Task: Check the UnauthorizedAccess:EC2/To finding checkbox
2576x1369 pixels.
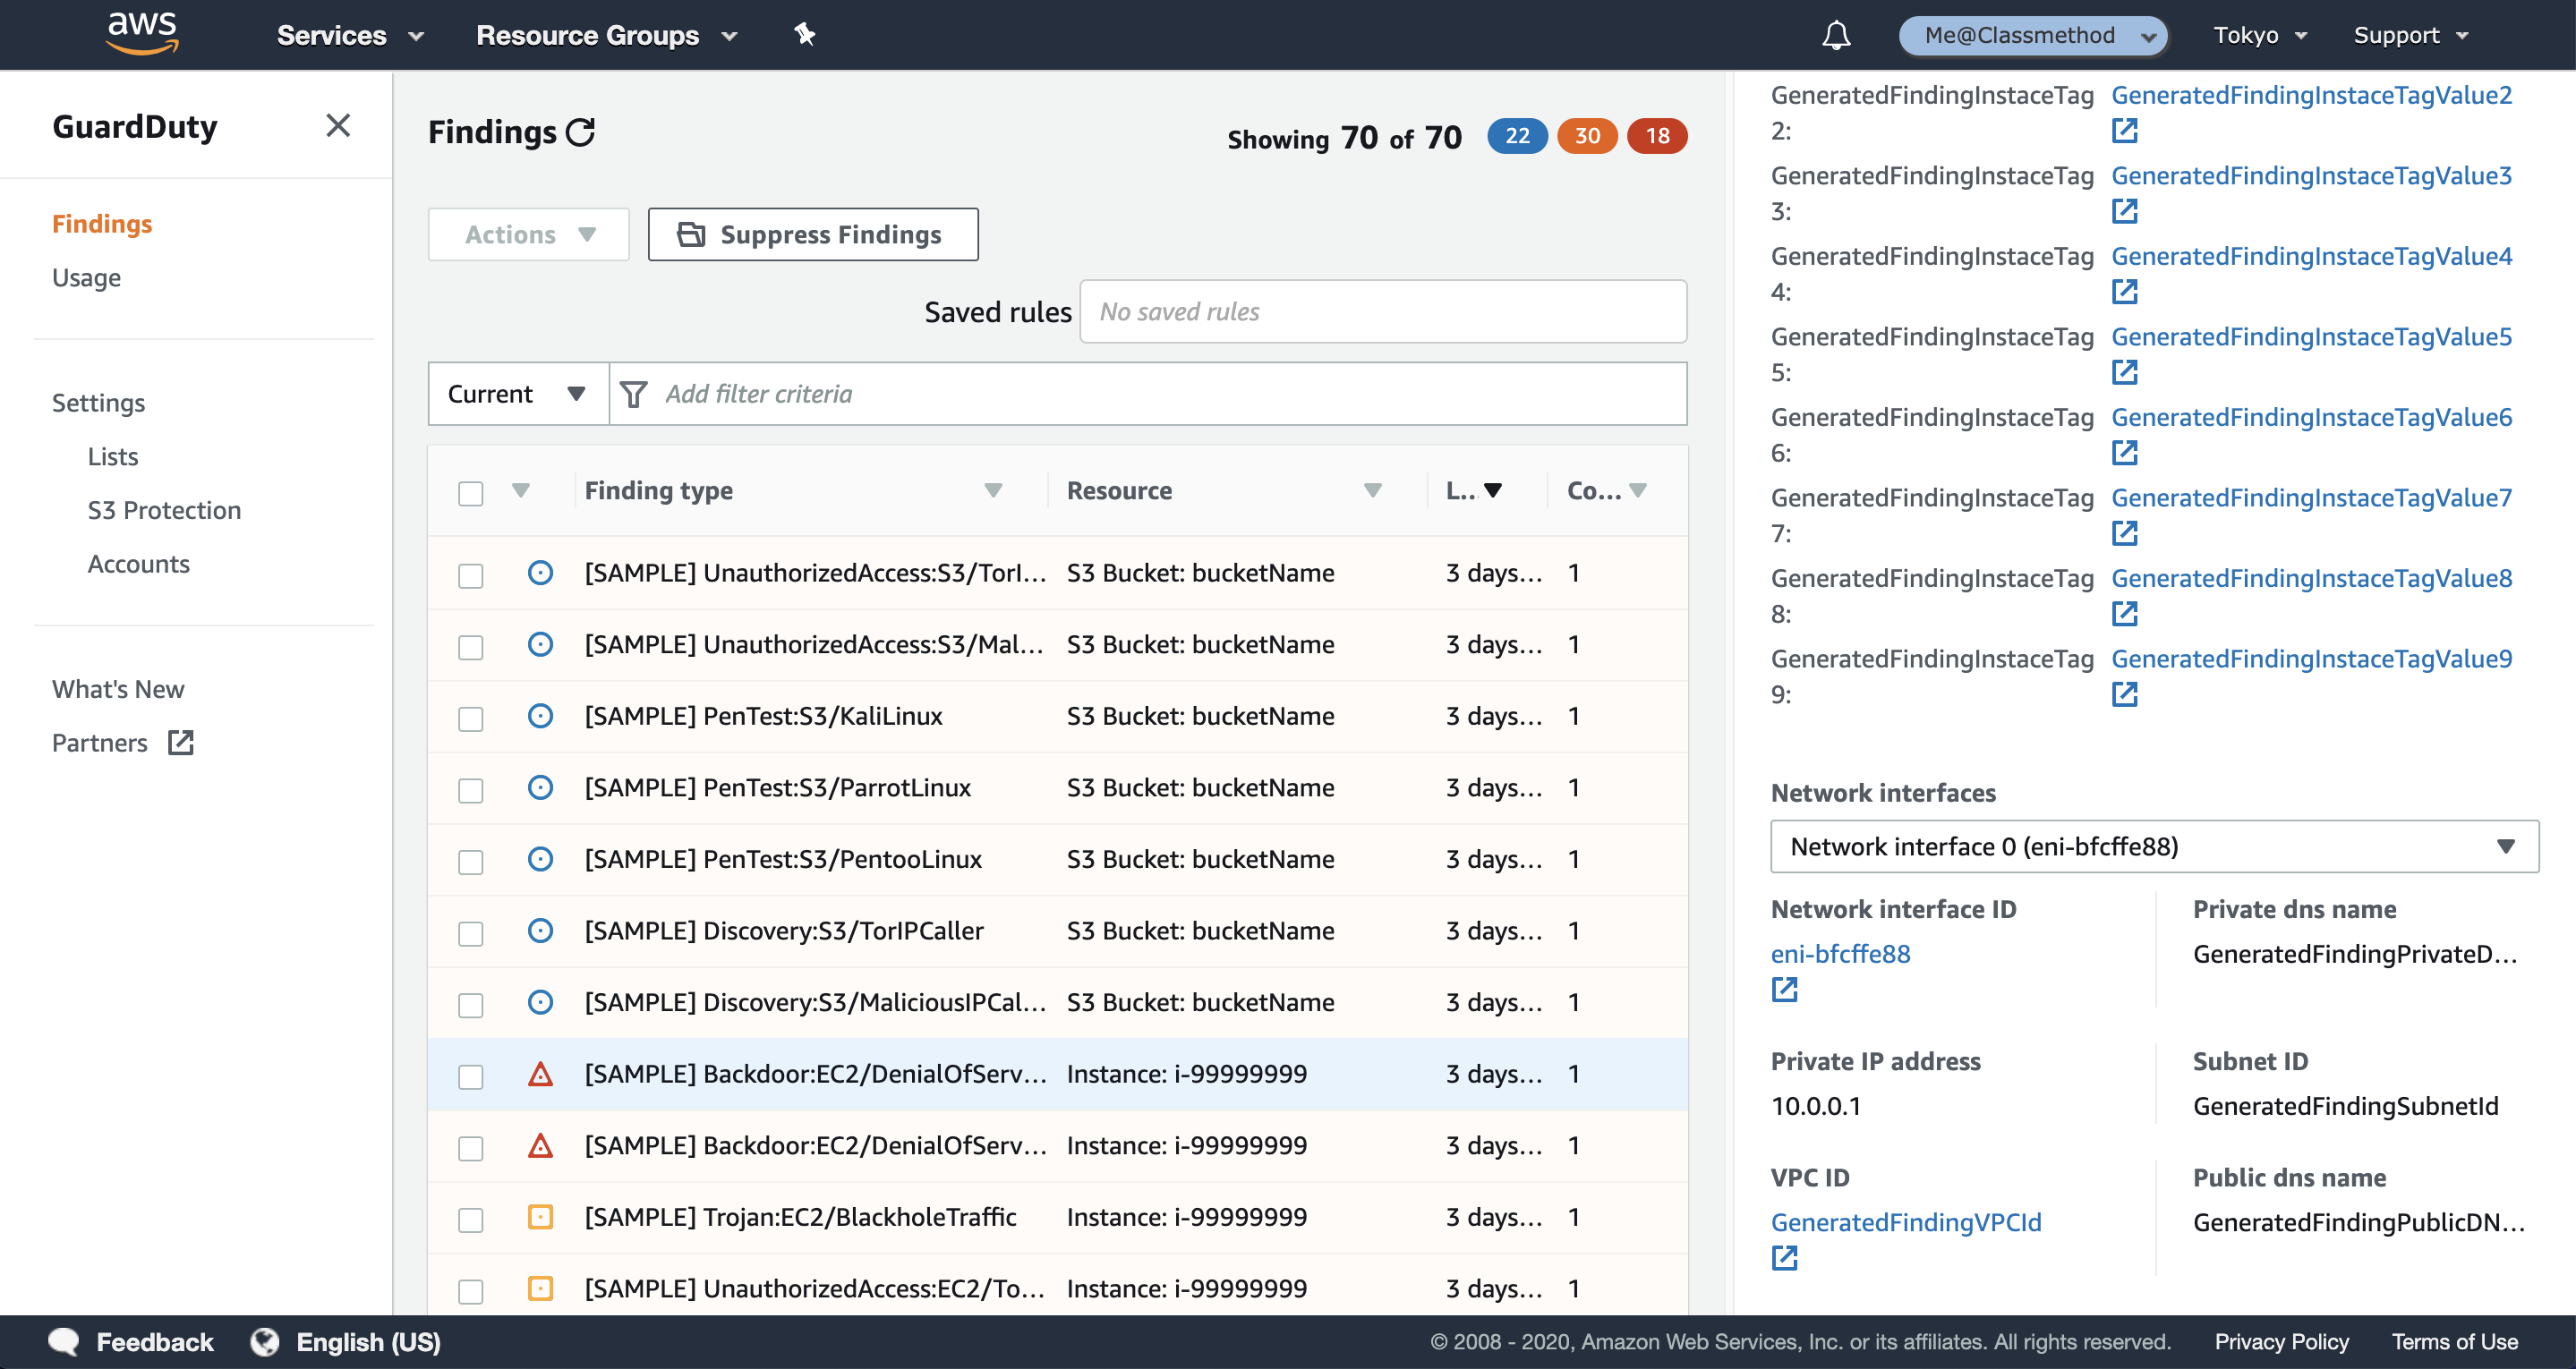Action: tap(470, 1292)
